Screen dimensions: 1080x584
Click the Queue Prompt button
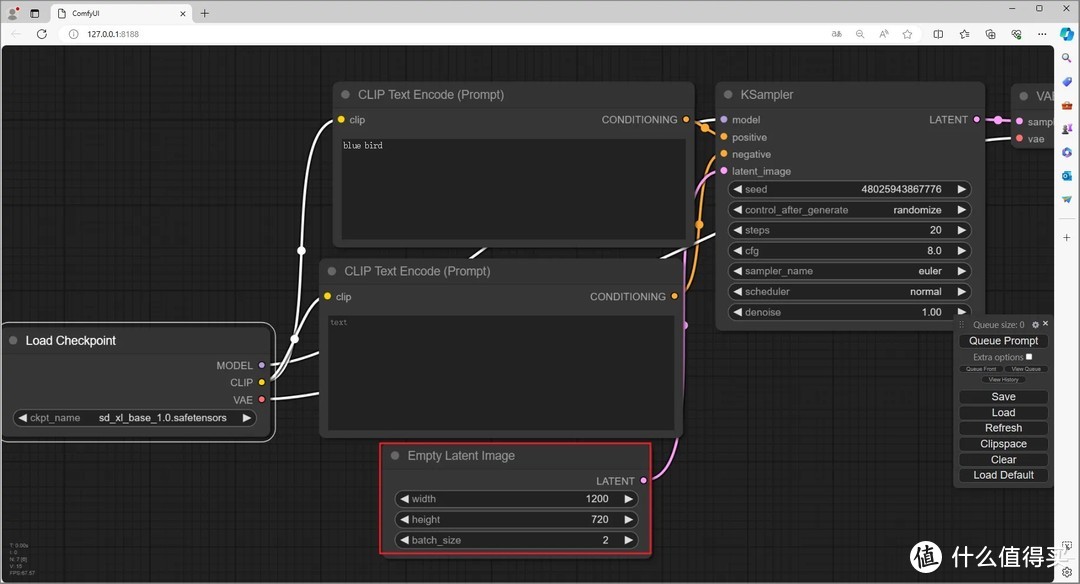(x=1003, y=341)
